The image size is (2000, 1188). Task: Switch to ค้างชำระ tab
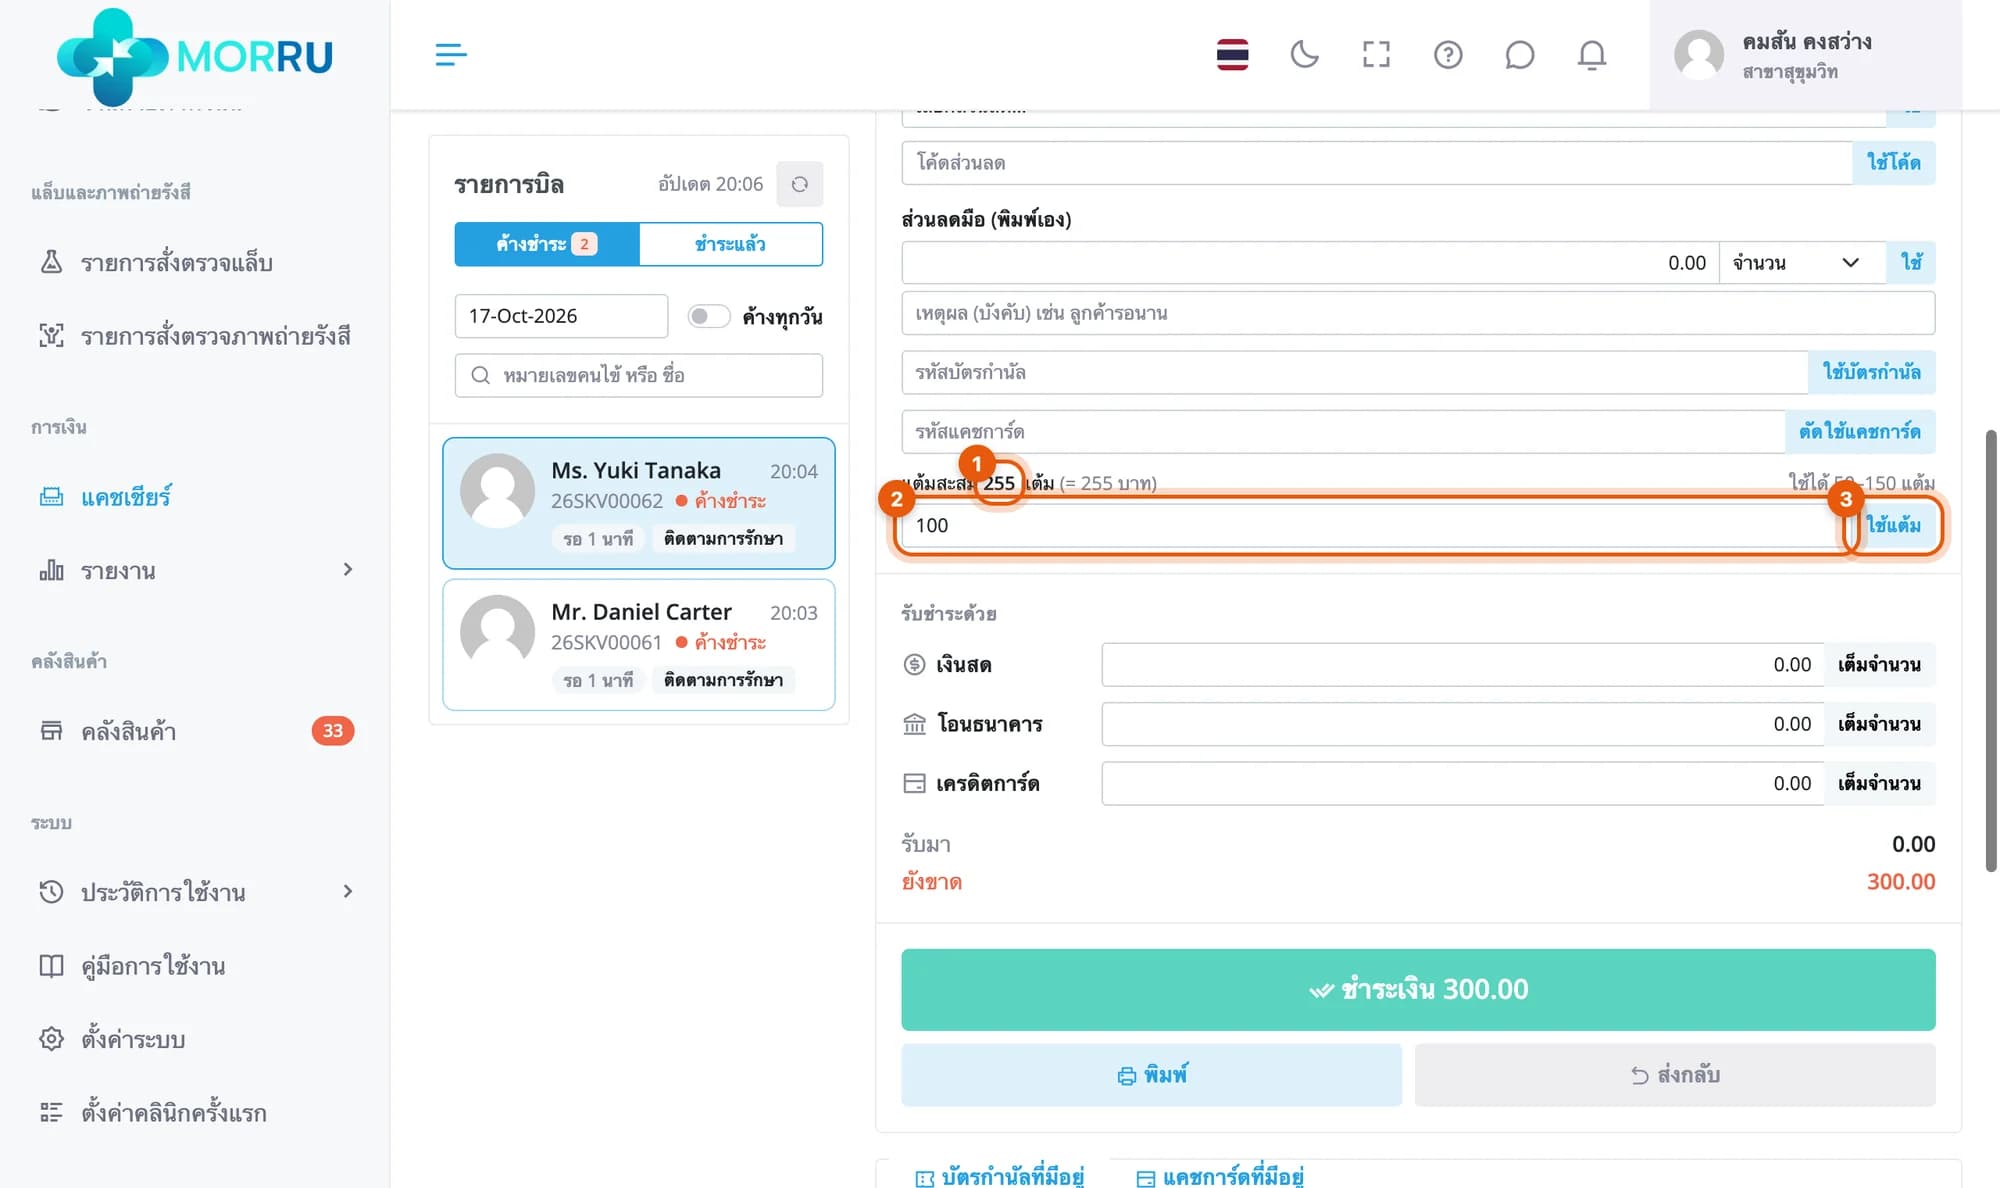546,244
